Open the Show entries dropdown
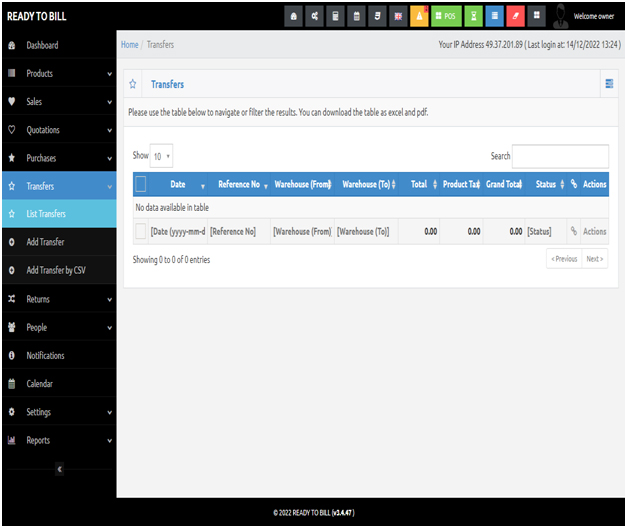Screen dimensions: 627x528 (x=161, y=156)
